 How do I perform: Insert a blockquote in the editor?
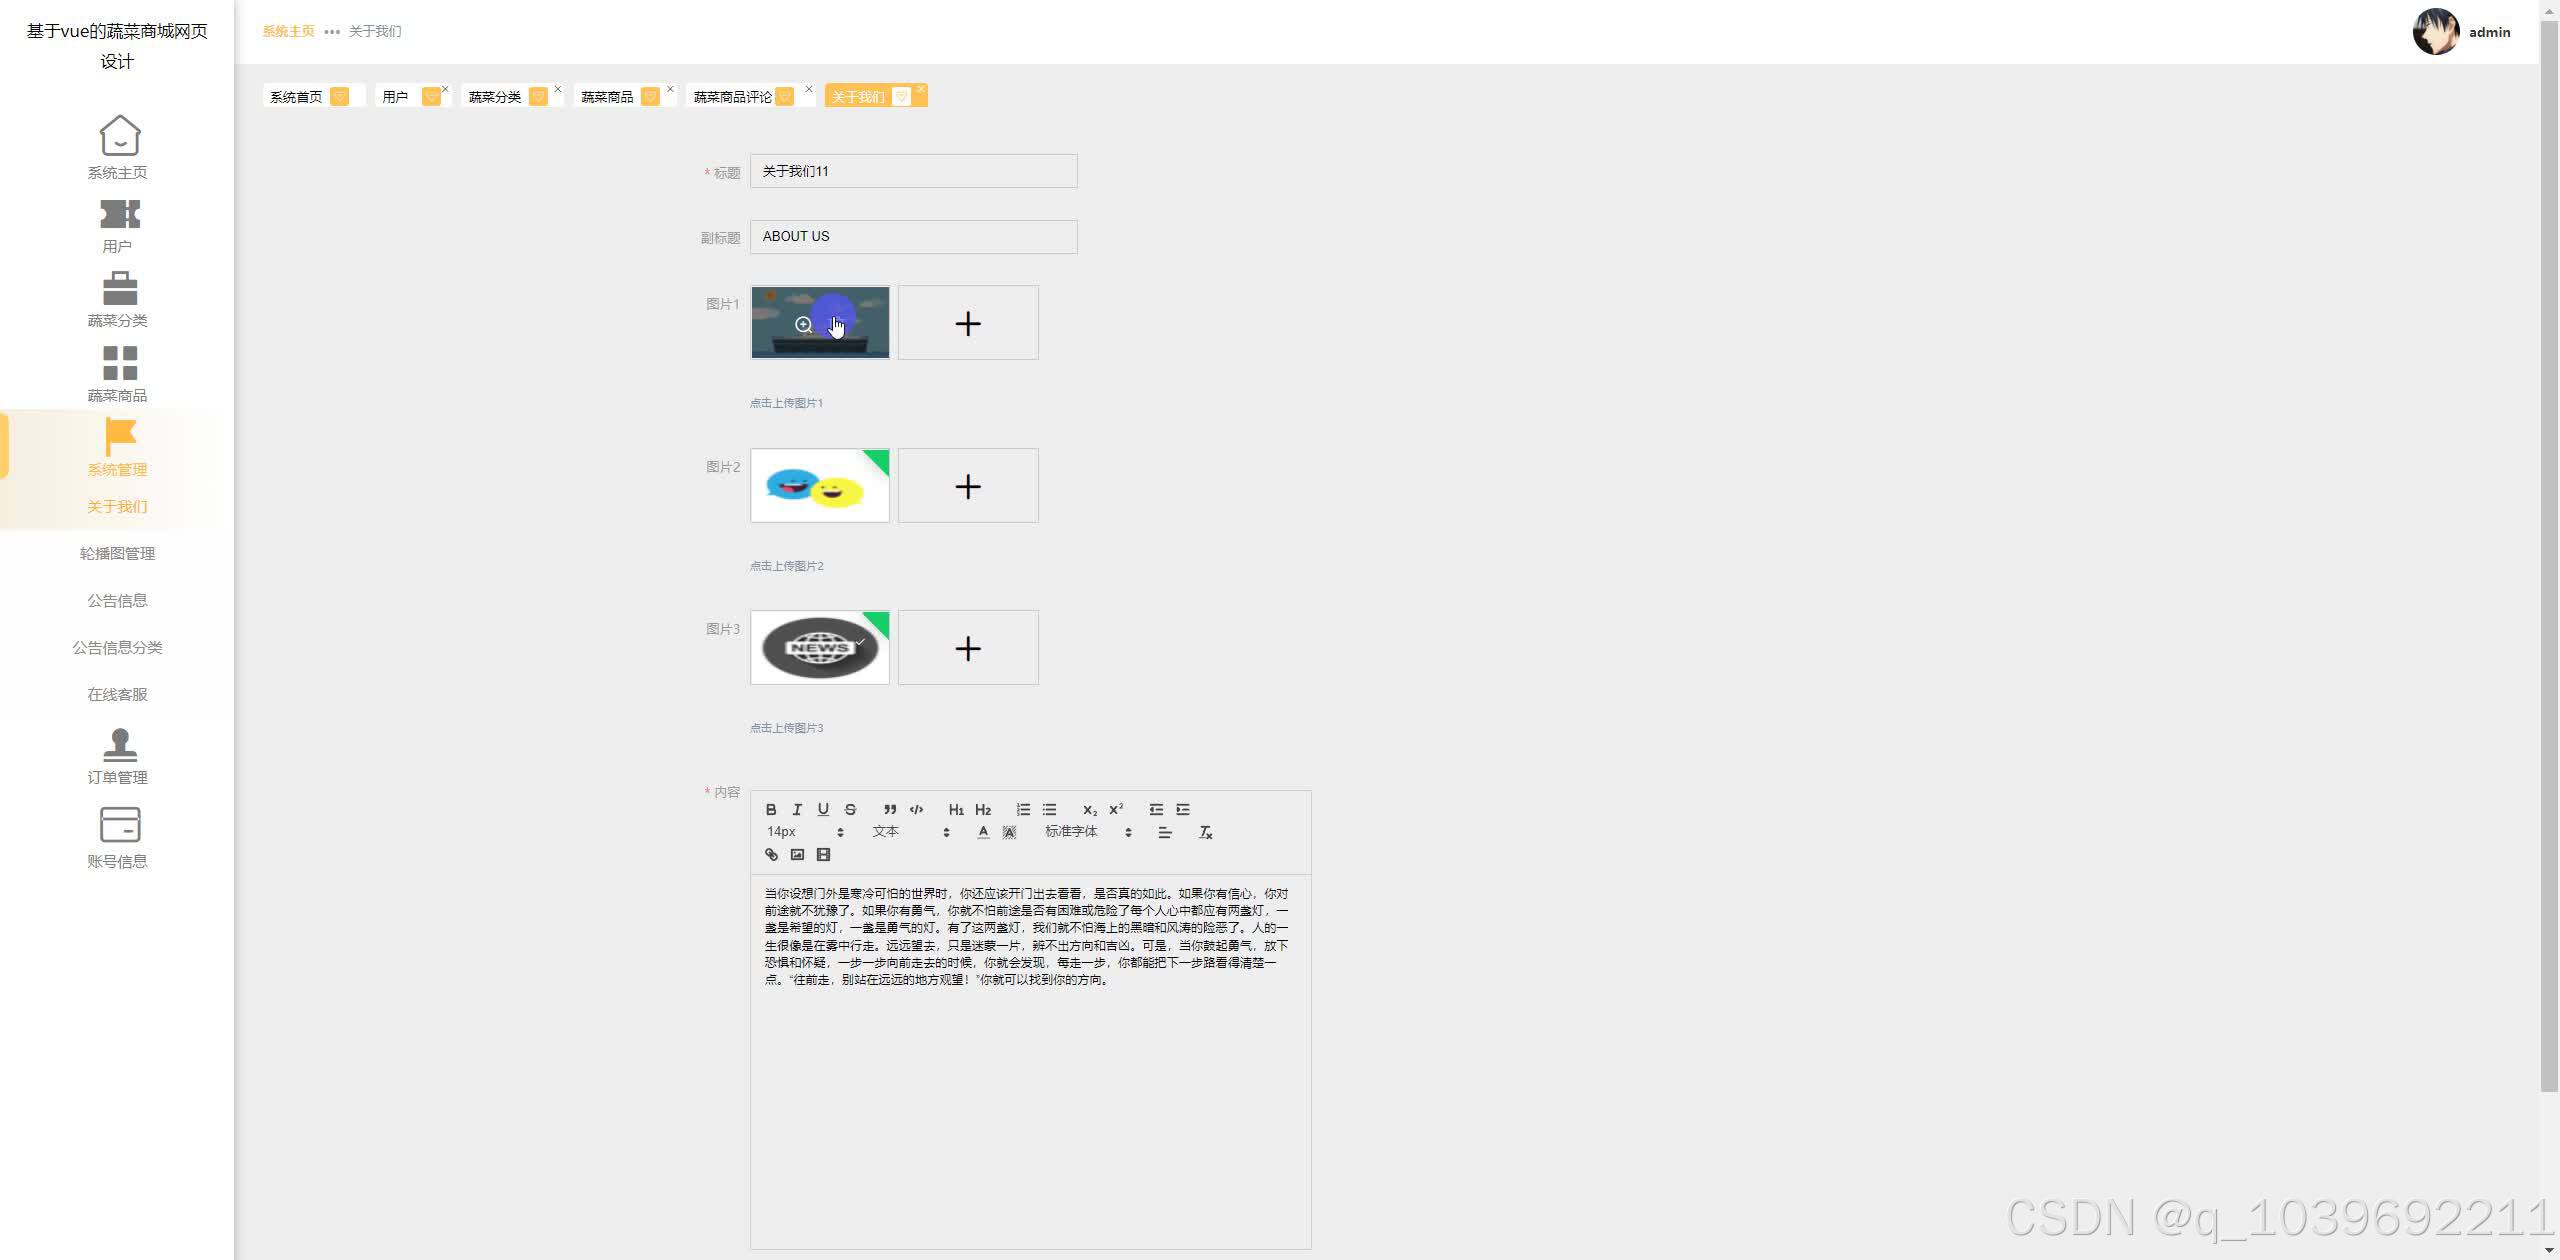point(889,809)
